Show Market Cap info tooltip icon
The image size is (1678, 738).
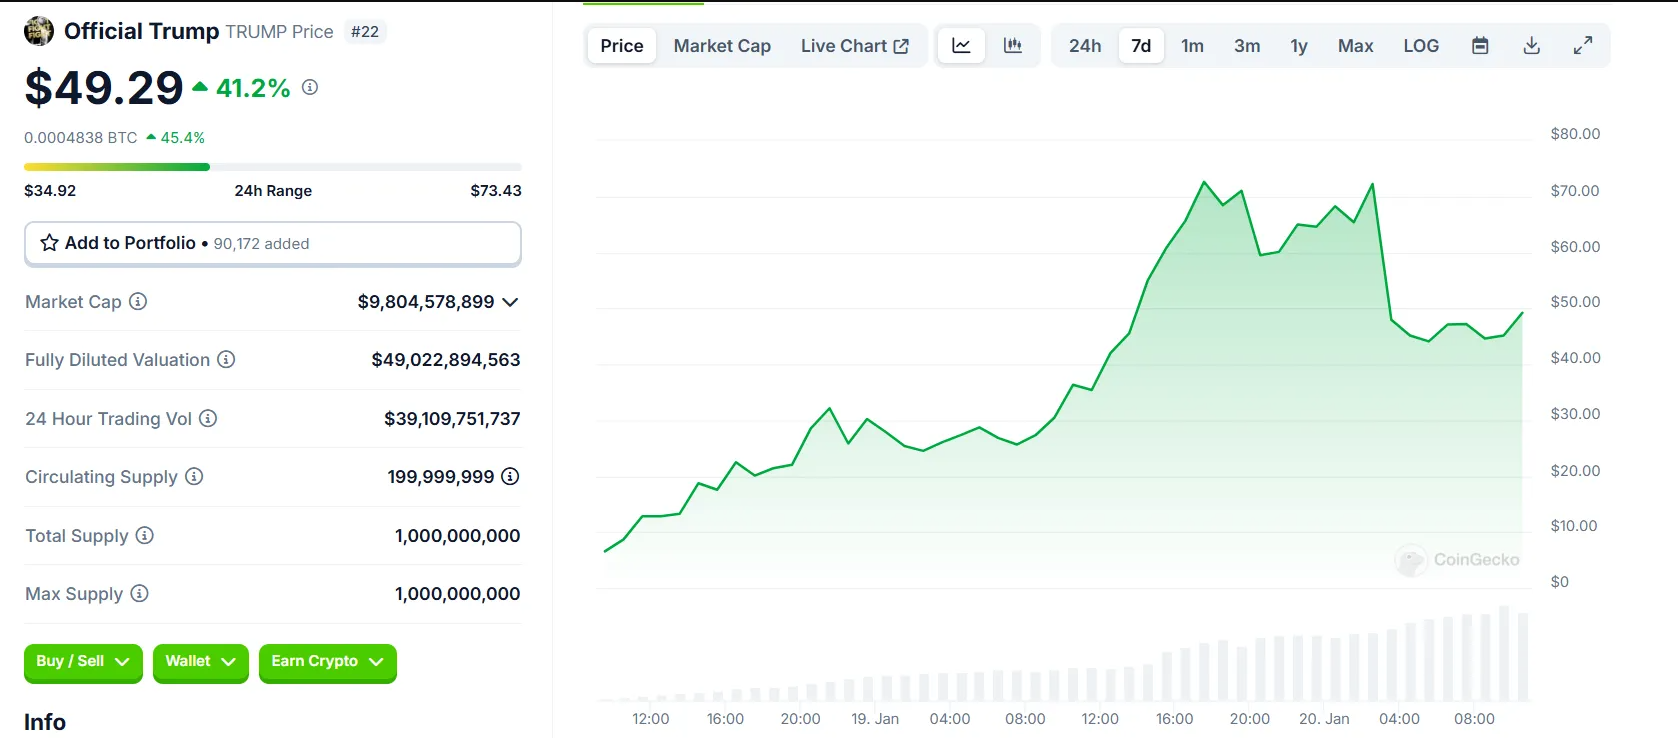click(x=138, y=301)
